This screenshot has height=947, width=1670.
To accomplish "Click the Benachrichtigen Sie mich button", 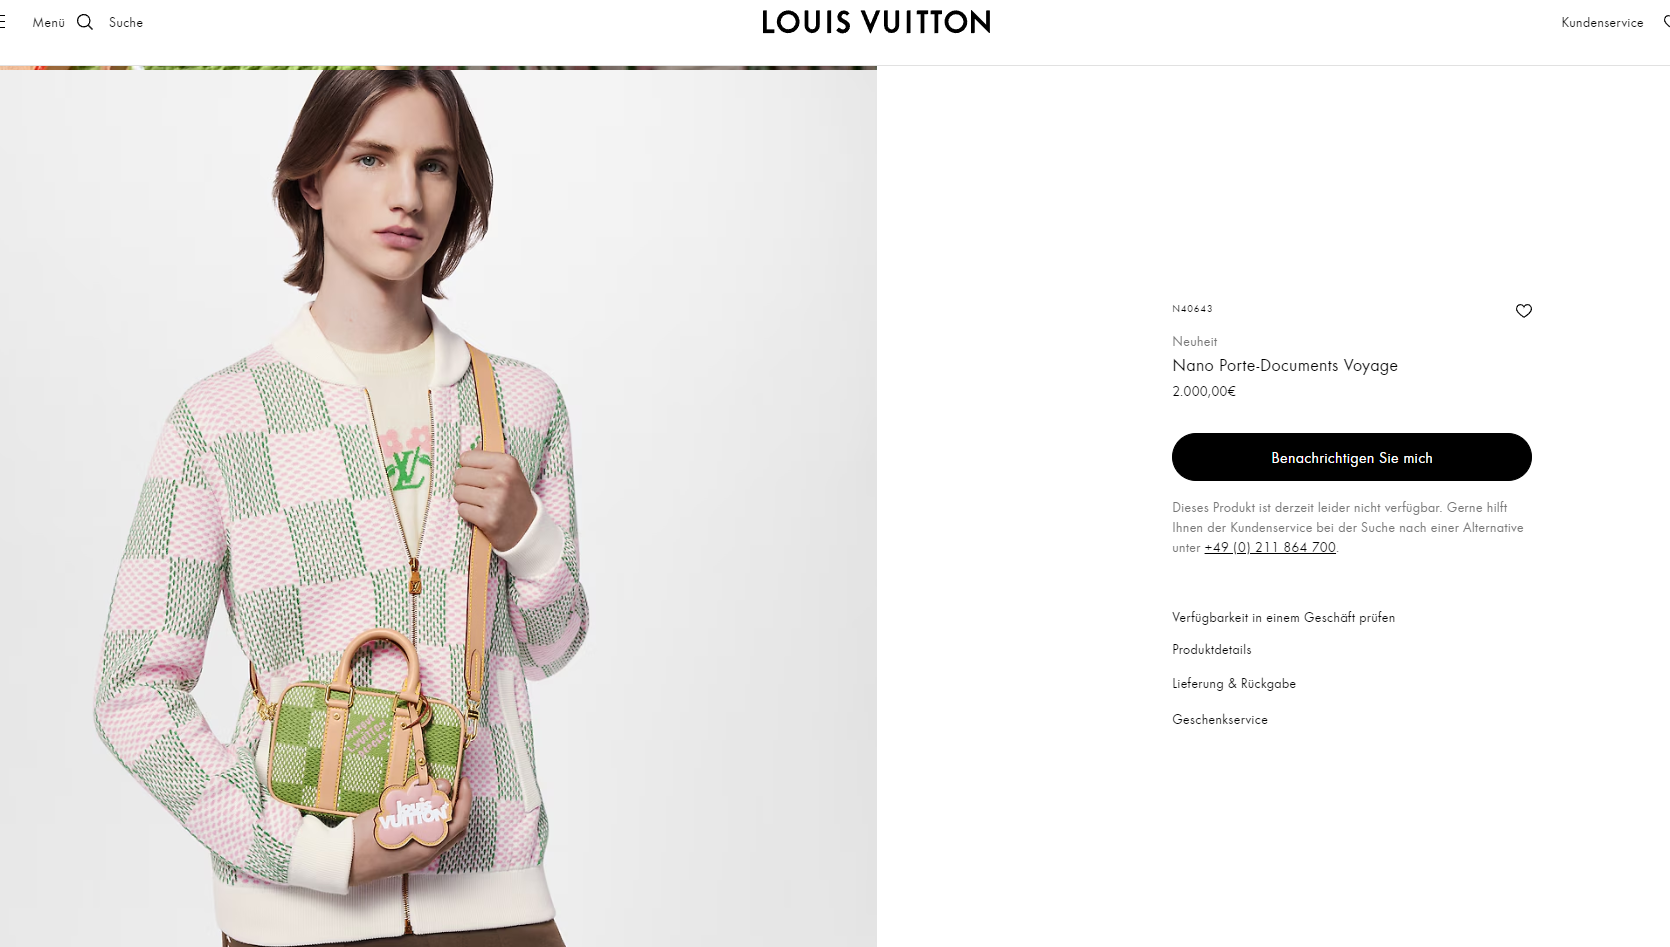I will point(1351,457).
